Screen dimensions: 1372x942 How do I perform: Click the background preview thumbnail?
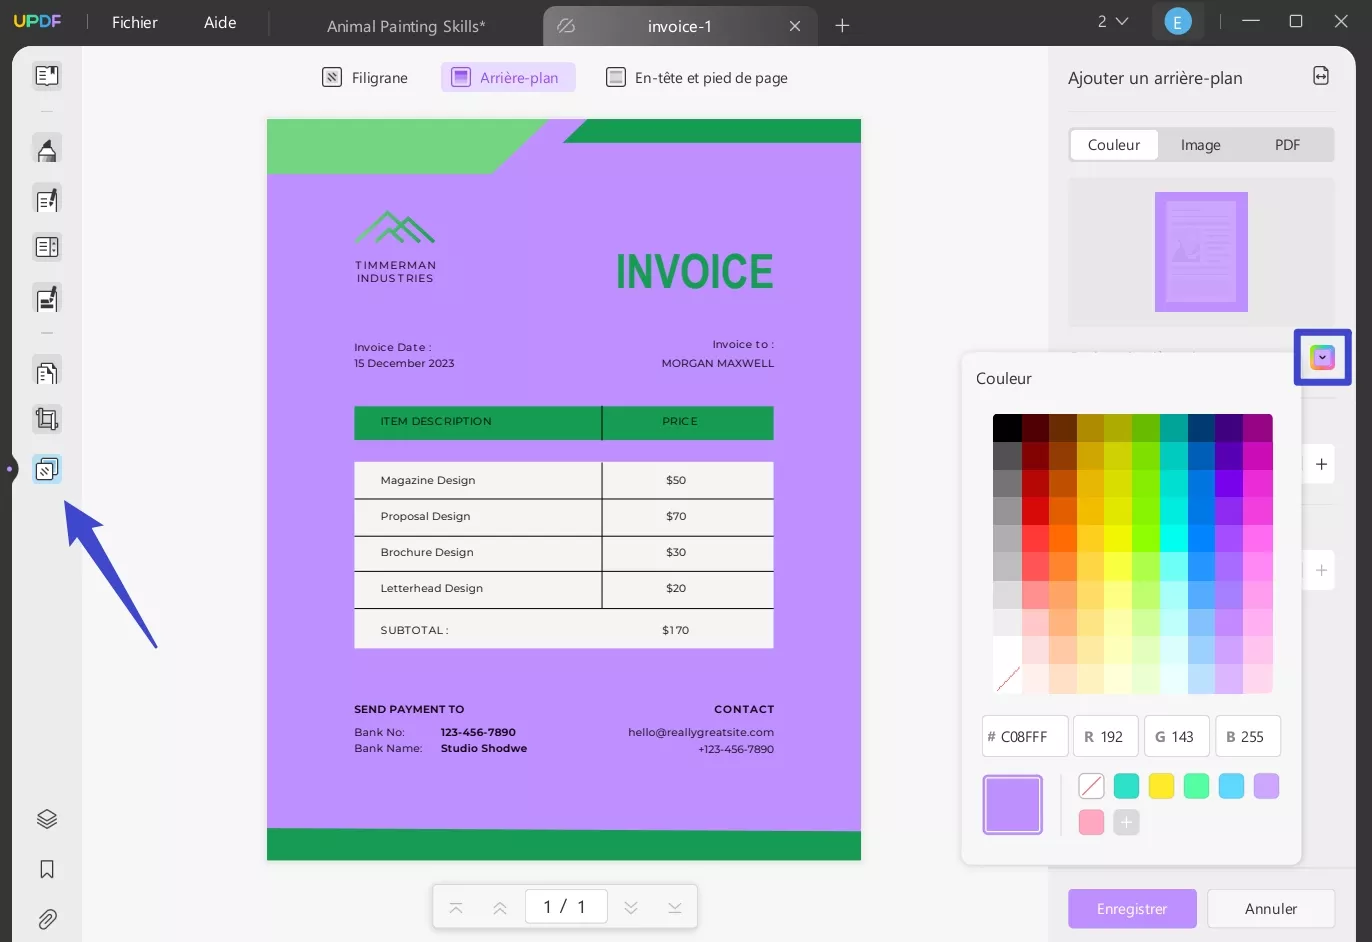(x=1201, y=252)
